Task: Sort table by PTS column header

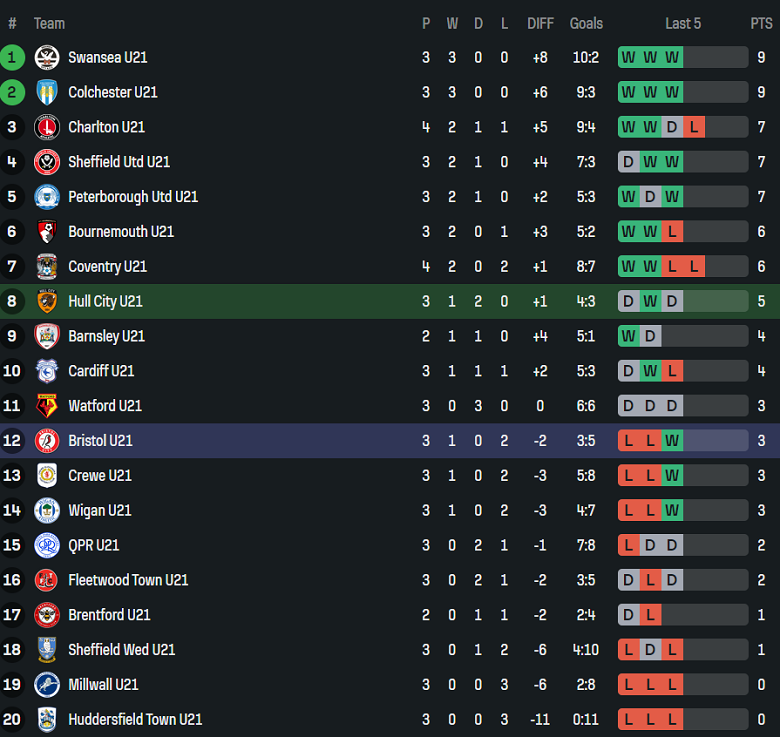Action: pyautogui.click(x=761, y=23)
